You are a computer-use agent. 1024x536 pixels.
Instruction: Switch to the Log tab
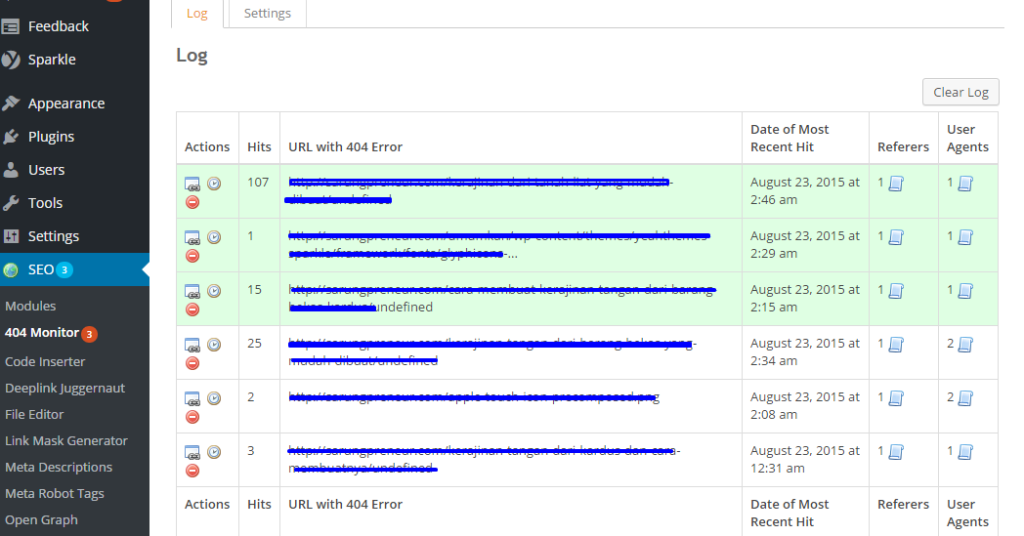tap(197, 13)
